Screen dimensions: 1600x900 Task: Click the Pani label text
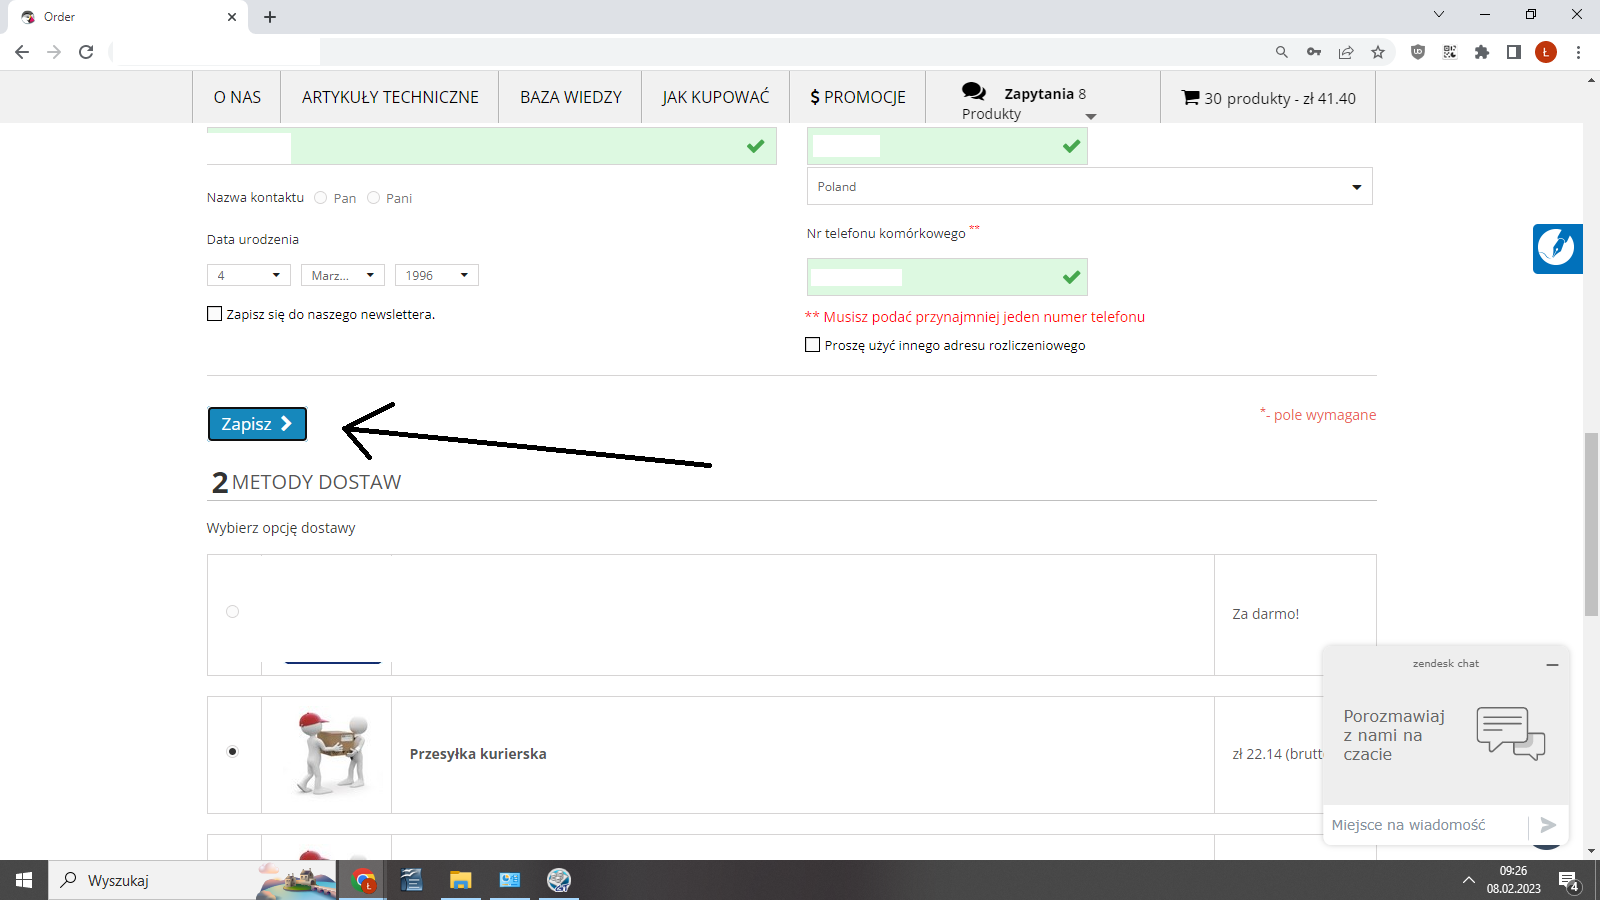point(399,198)
